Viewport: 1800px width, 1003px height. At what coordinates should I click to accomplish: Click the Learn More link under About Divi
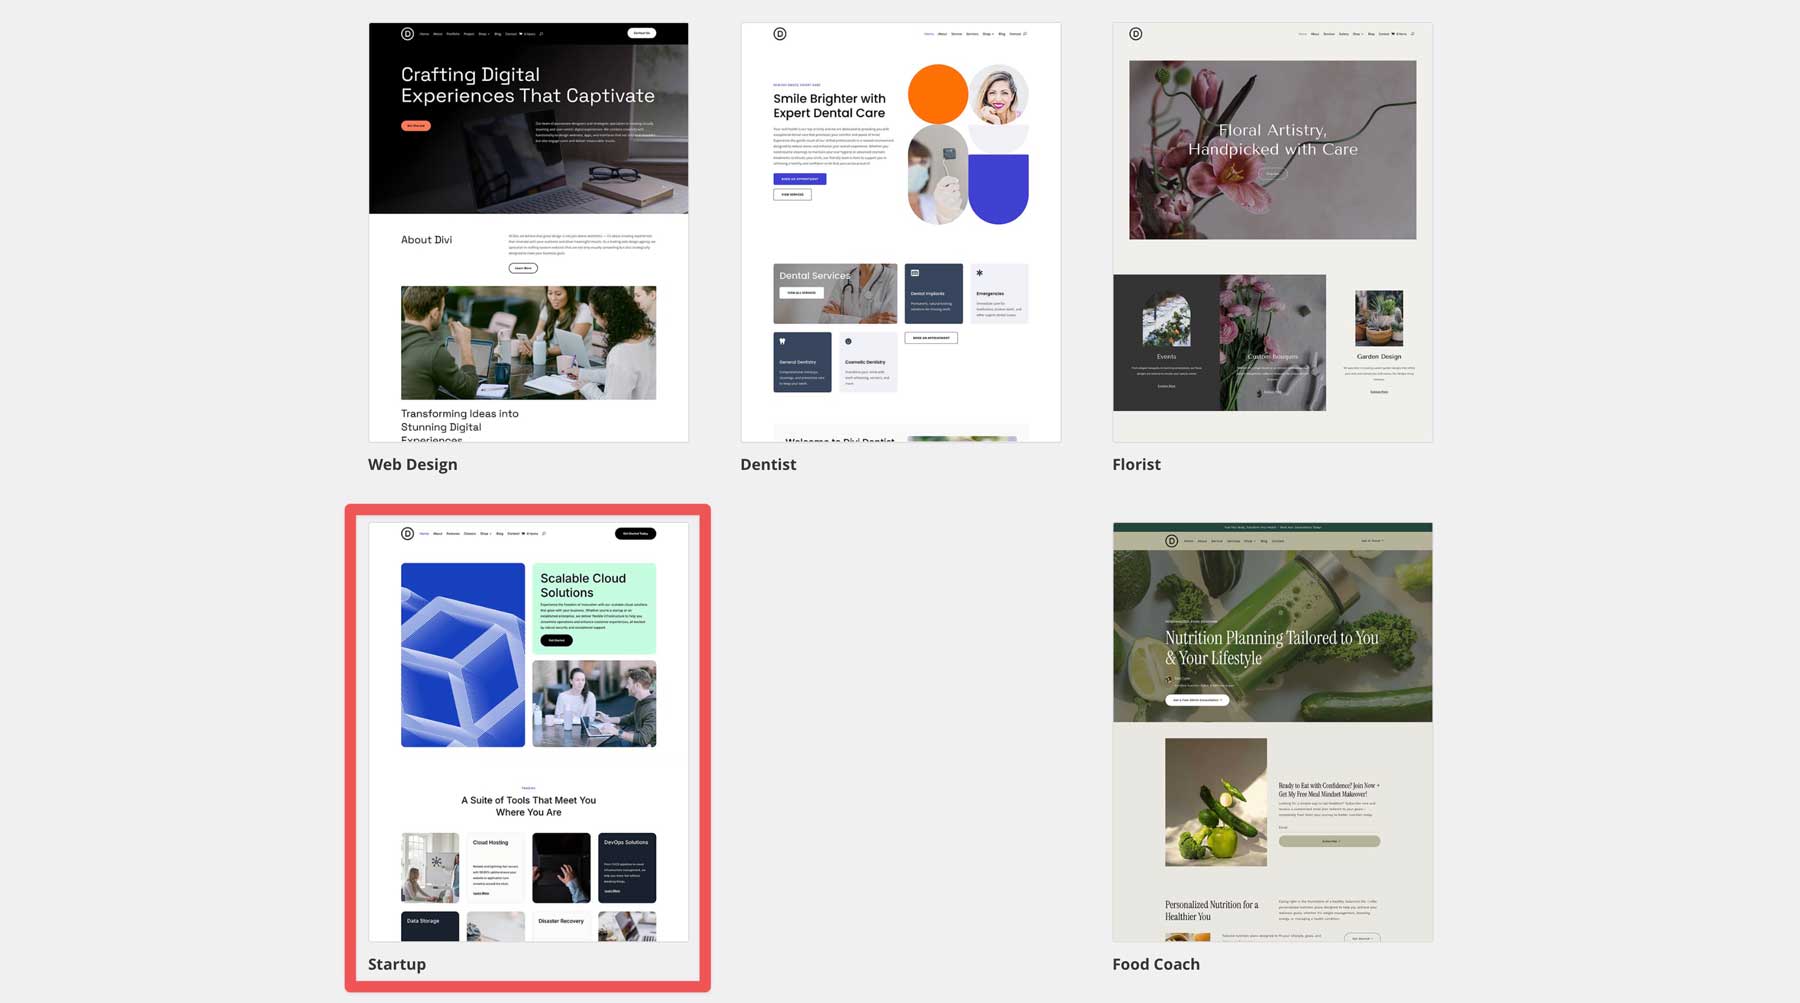pyautogui.click(x=522, y=268)
